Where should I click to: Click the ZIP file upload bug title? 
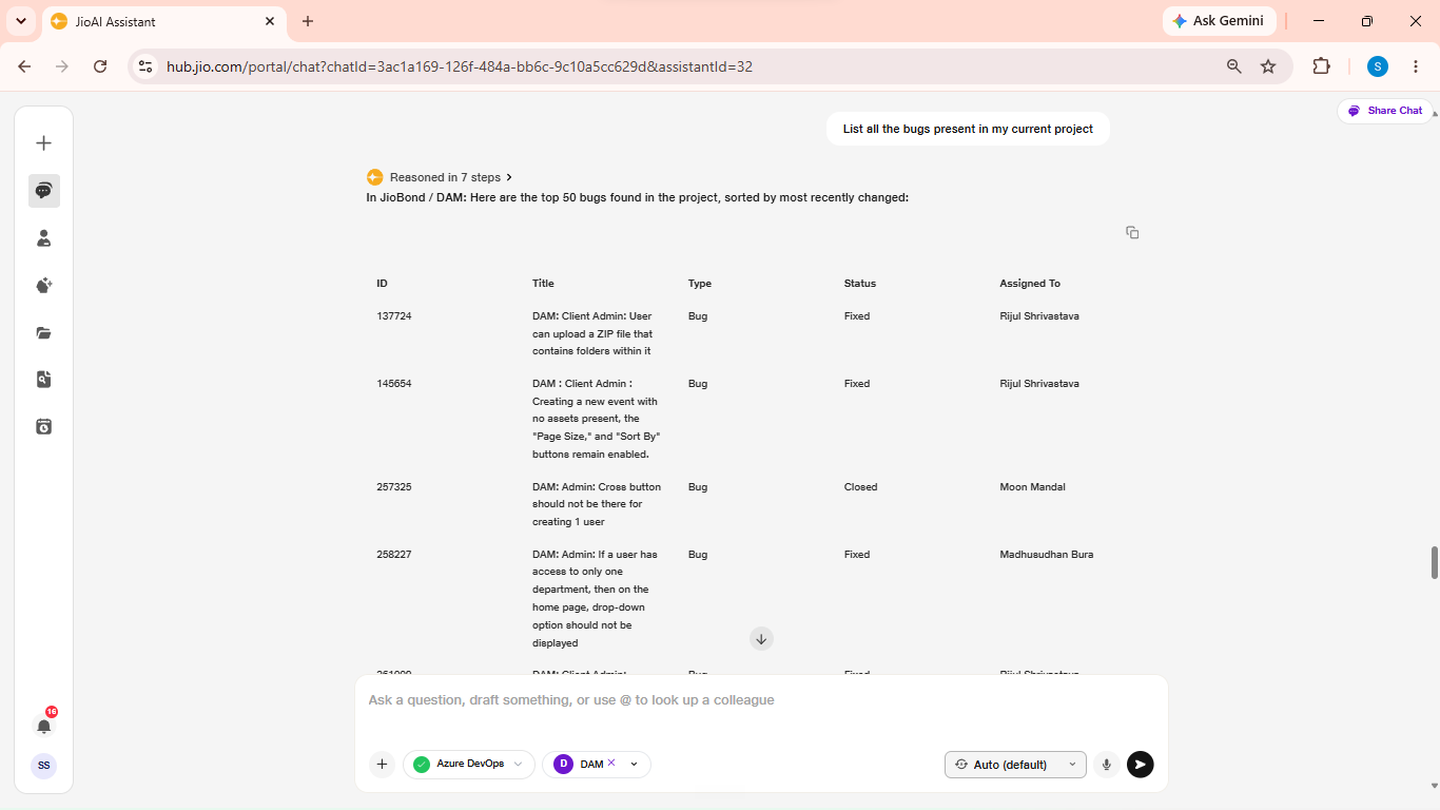(593, 334)
